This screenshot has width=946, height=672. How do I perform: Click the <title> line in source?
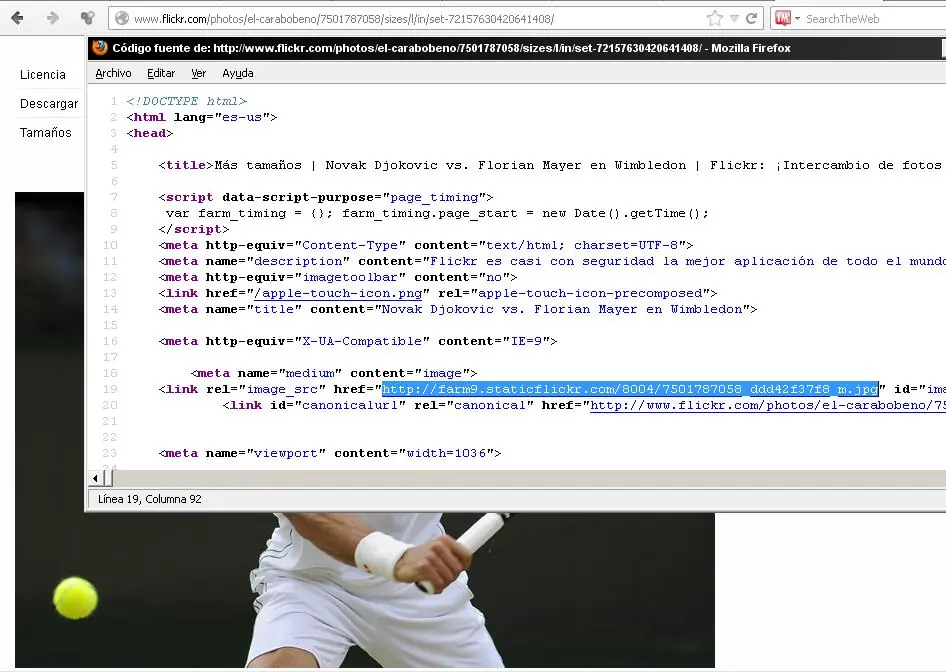549,165
